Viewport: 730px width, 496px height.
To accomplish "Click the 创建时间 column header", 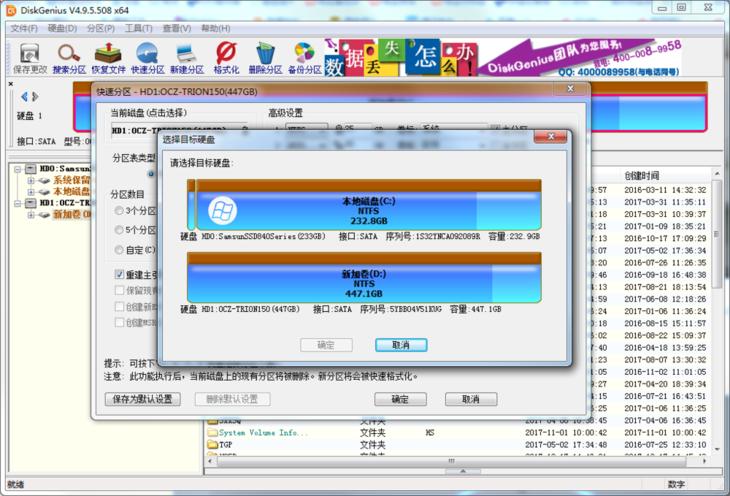I will click(x=641, y=176).
